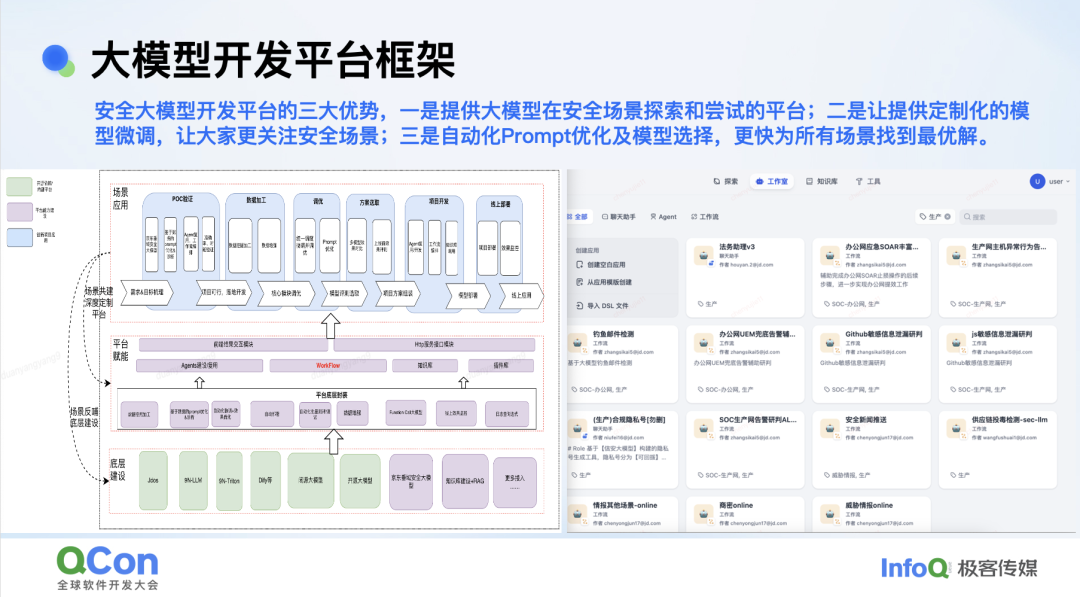
Task: Filter apps by 工作流
Action: [x=705, y=216]
